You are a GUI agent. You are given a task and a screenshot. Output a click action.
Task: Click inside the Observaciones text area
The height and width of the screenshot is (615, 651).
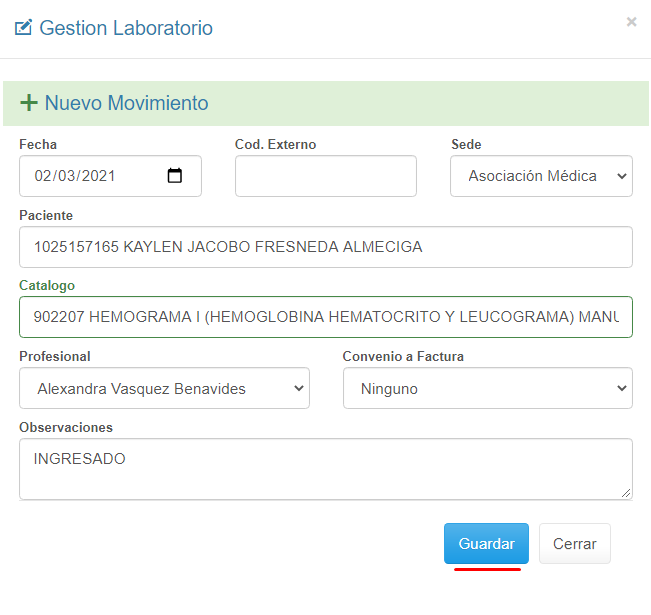point(325,469)
